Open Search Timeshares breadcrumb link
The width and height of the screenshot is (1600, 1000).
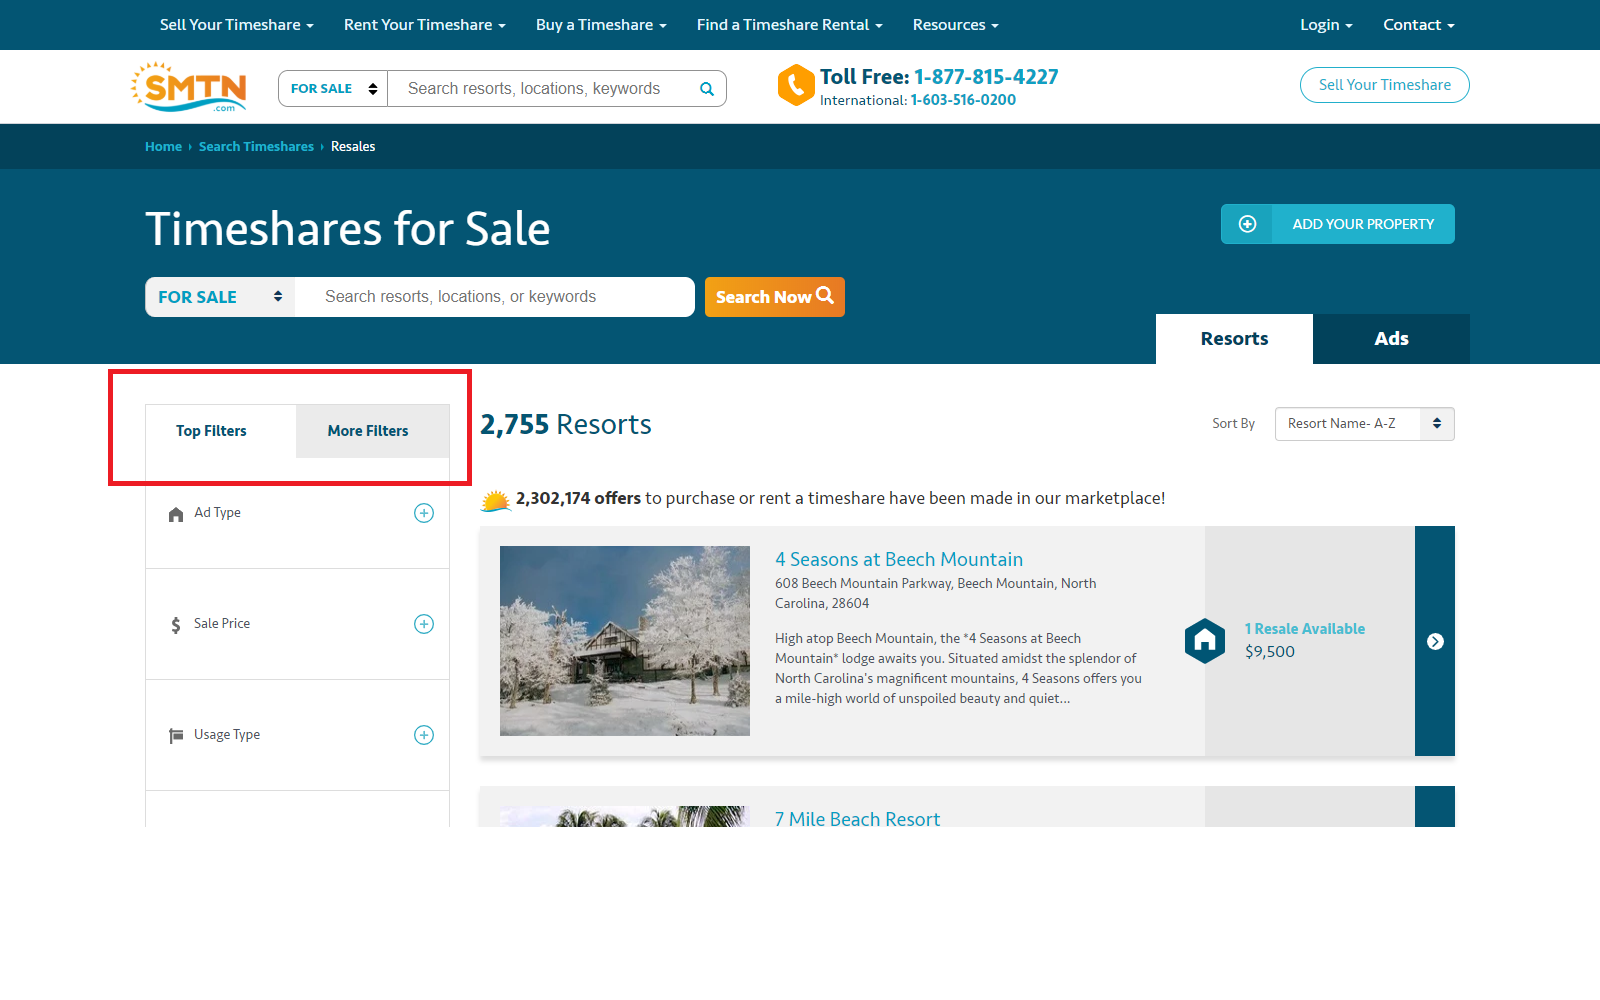[x=256, y=147]
